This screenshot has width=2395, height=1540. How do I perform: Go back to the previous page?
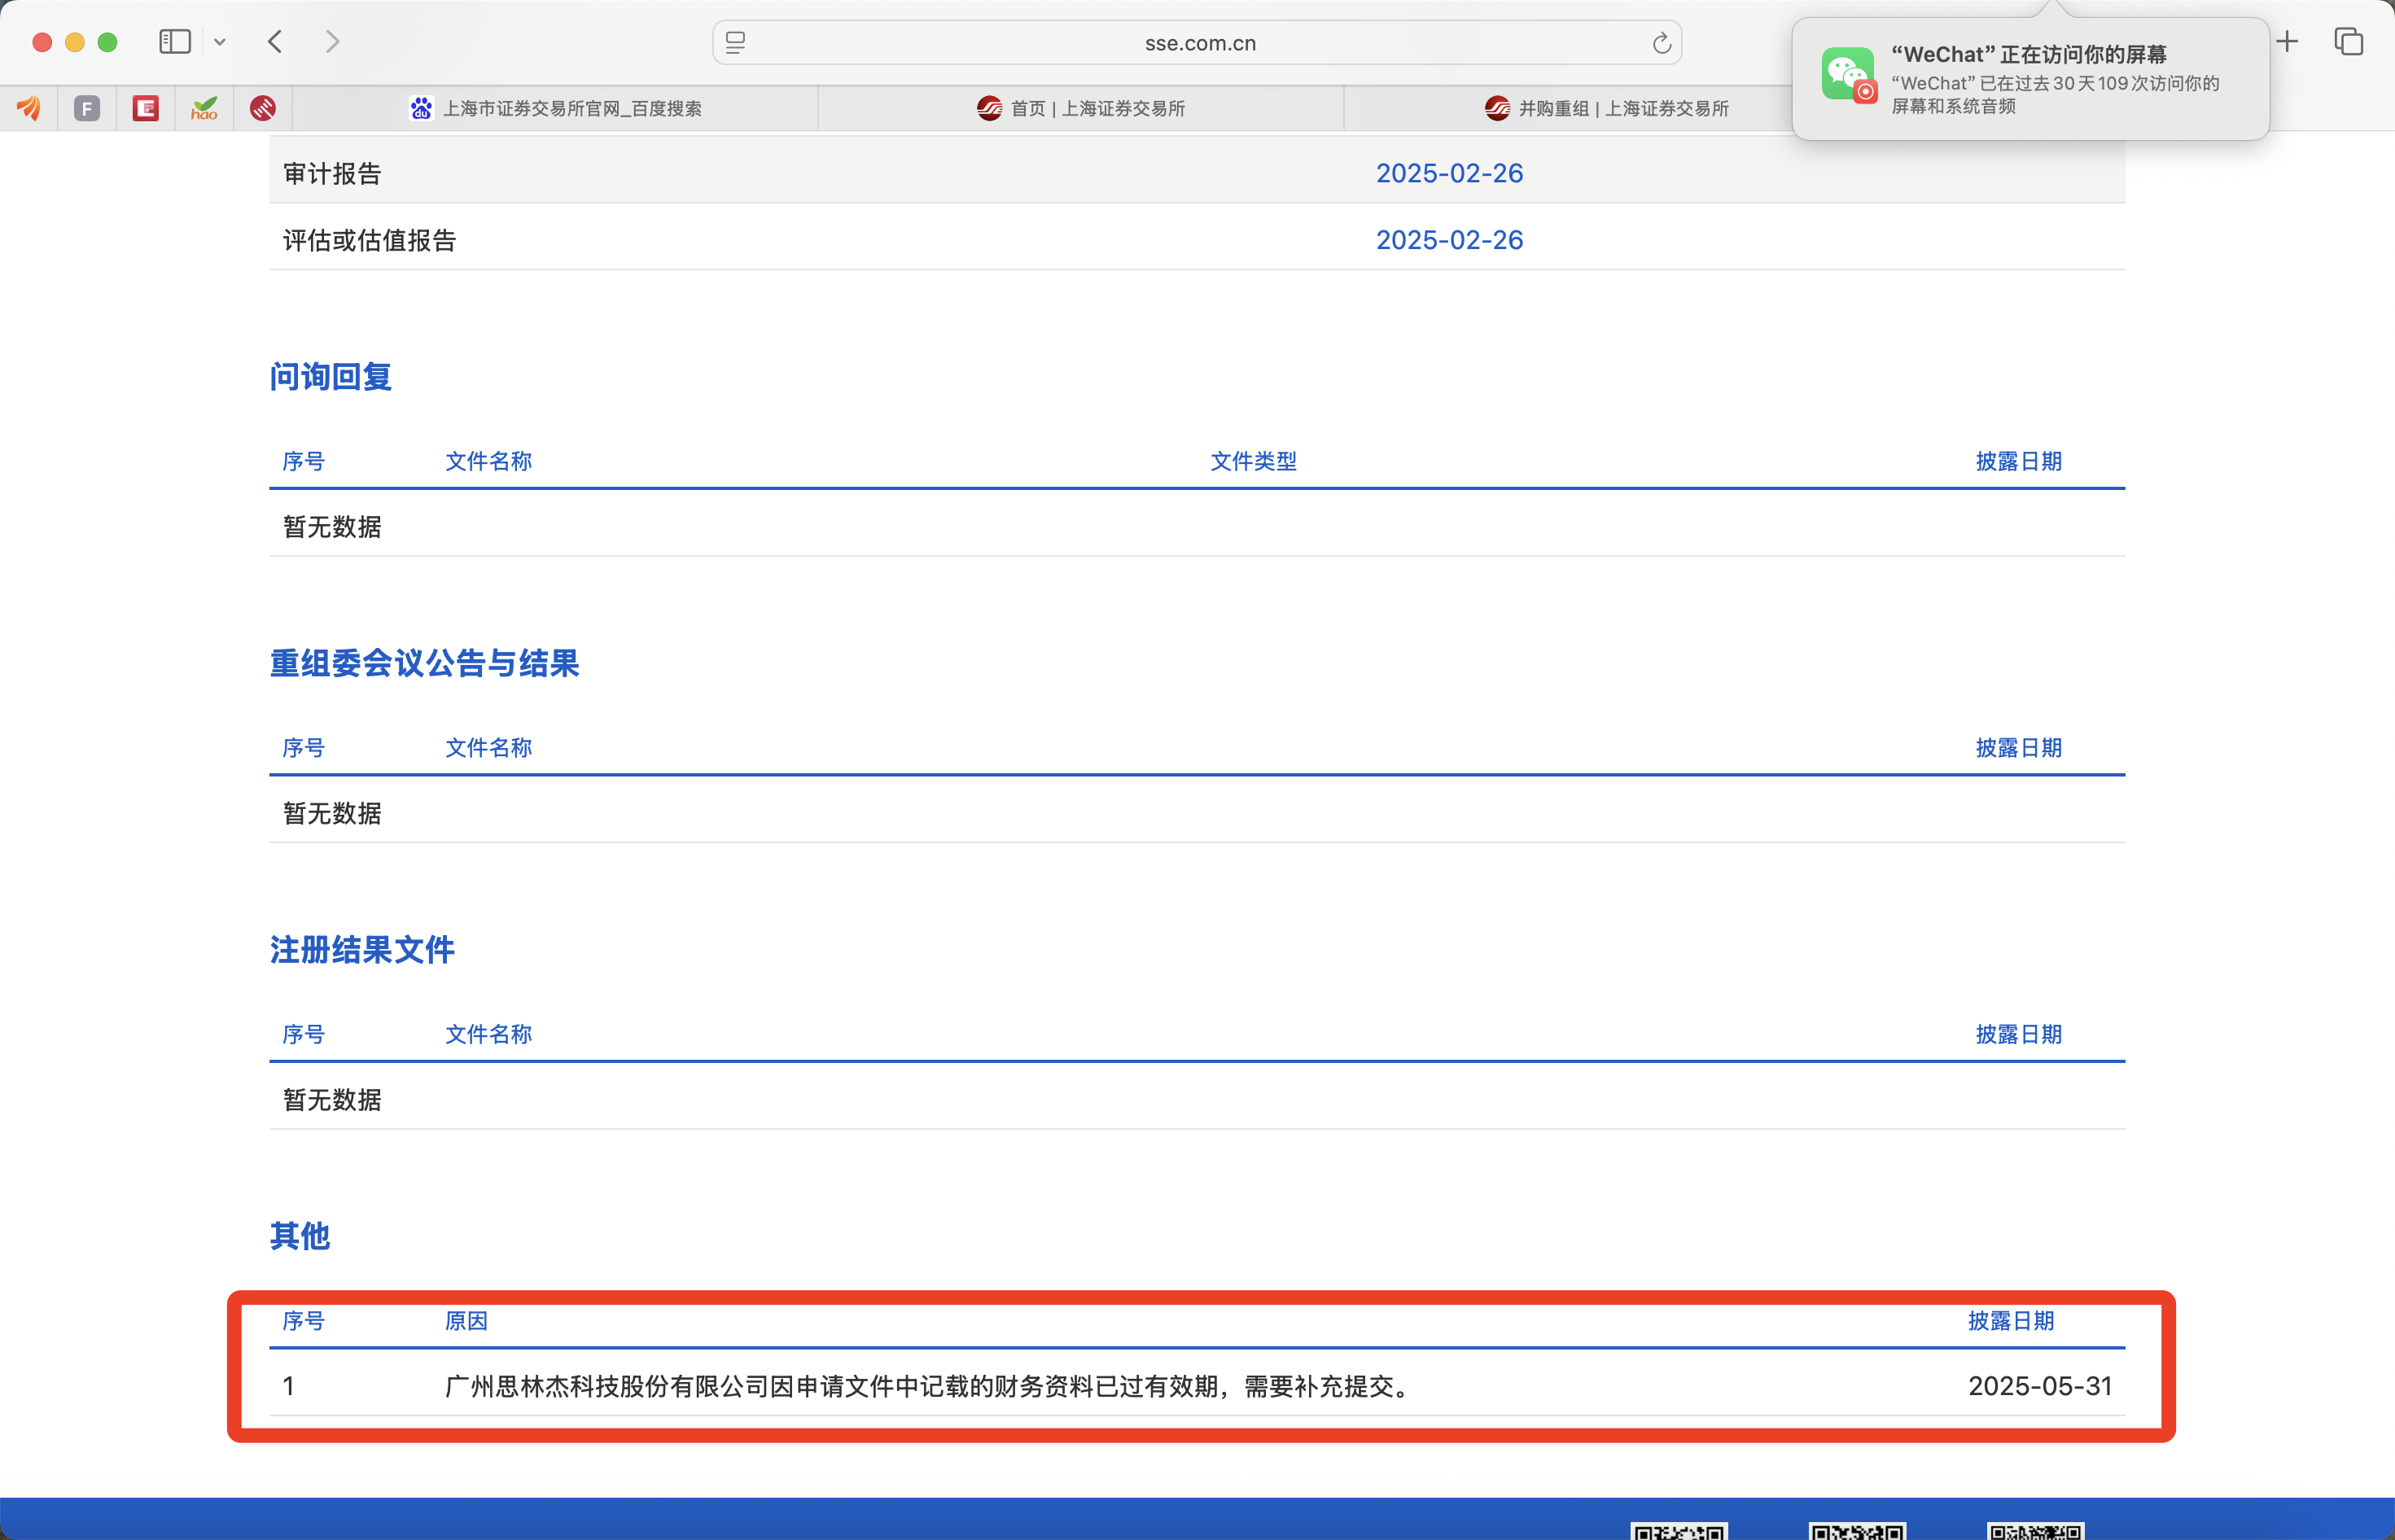276,42
